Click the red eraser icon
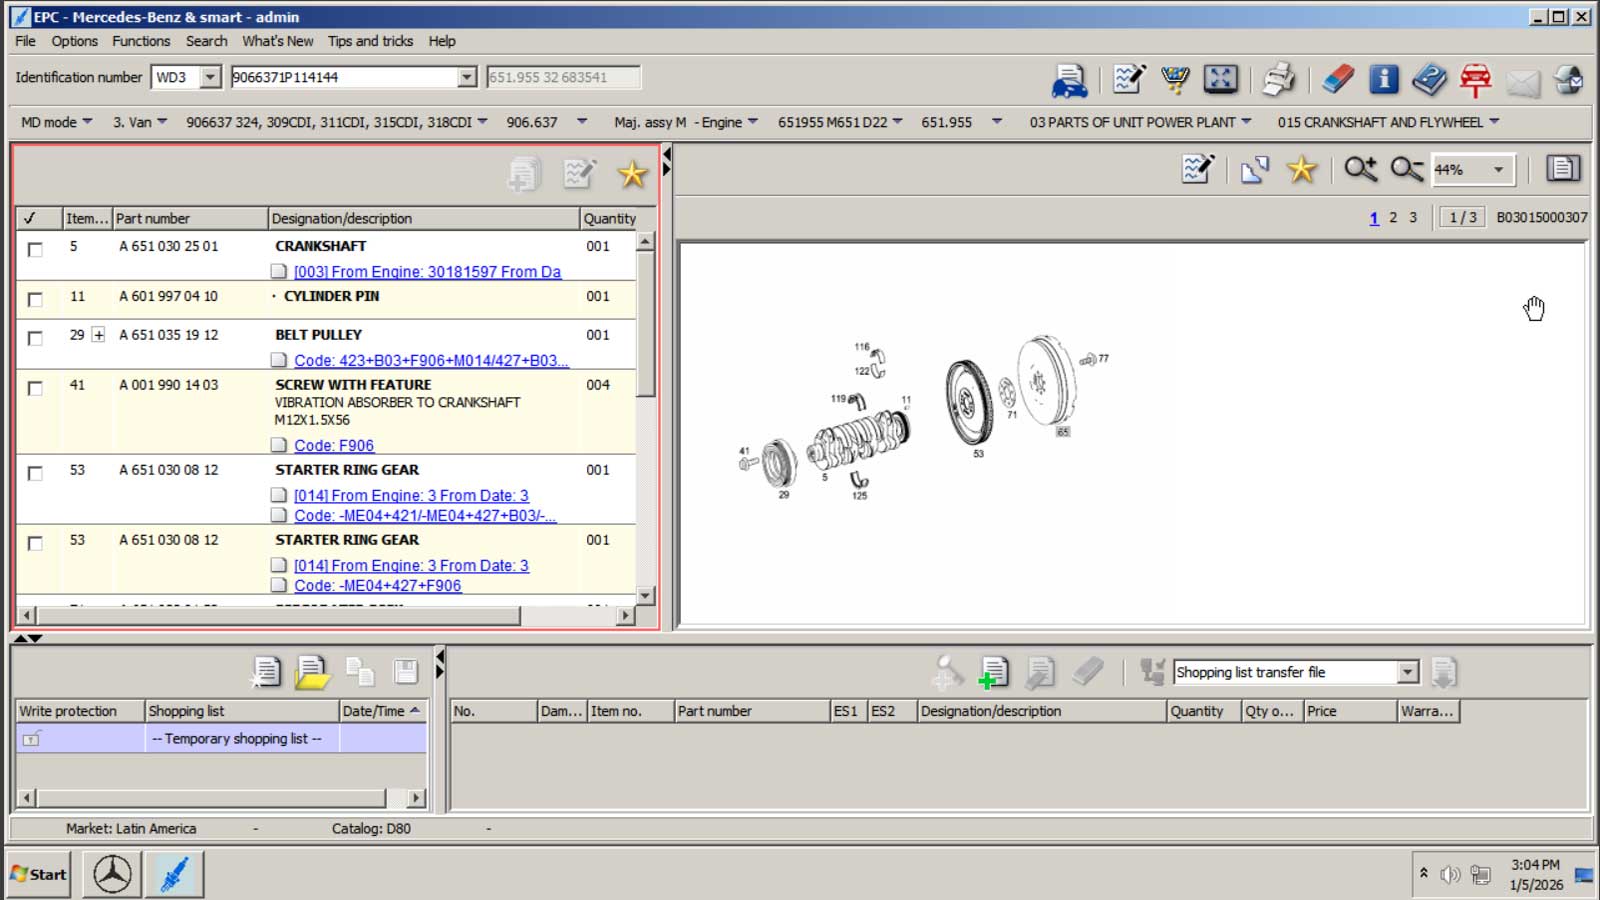 (1337, 80)
